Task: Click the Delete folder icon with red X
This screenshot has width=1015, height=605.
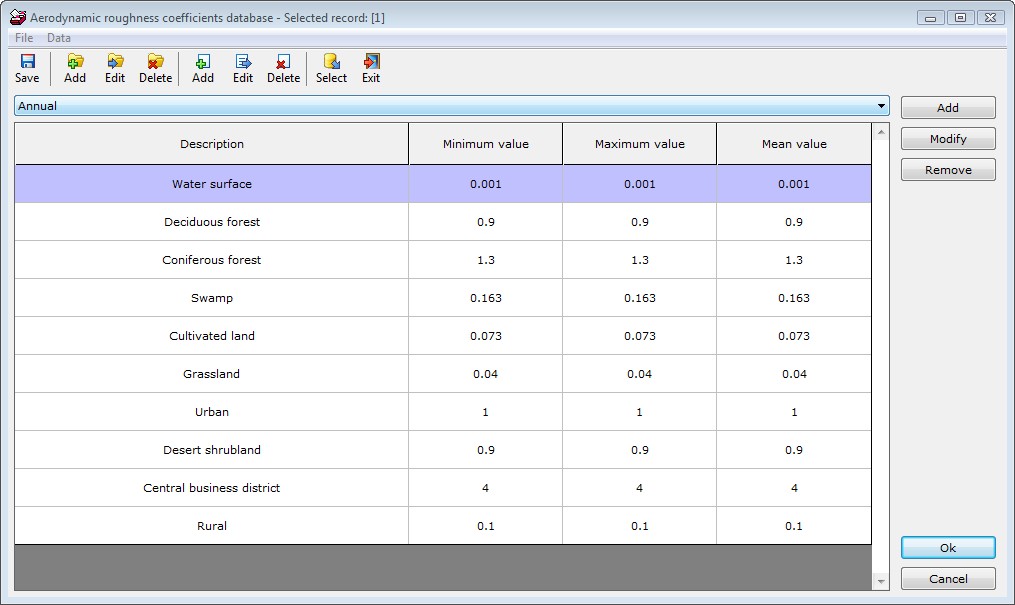Action: pyautogui.click(x=155, y=62)
